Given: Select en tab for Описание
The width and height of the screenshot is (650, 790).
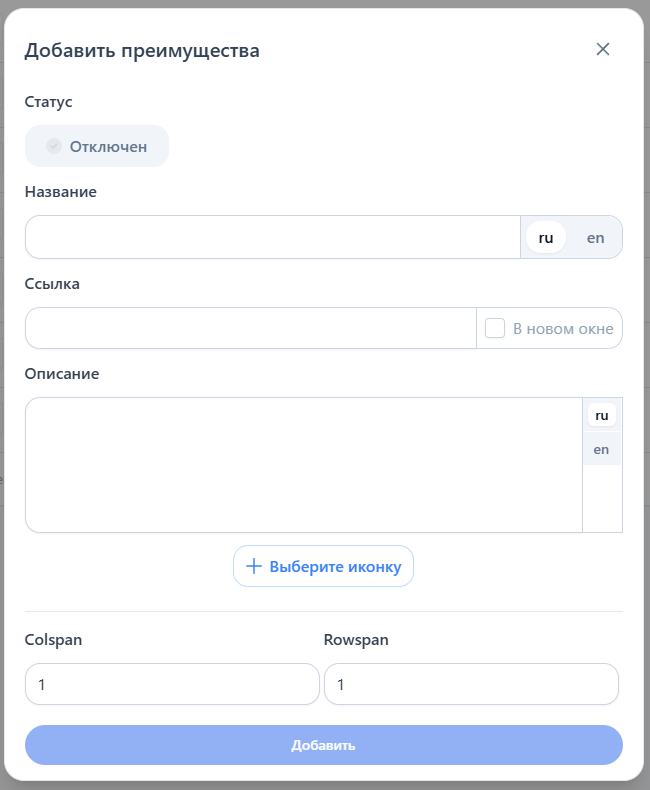Looking at the screenshot, I should [601, 449].
